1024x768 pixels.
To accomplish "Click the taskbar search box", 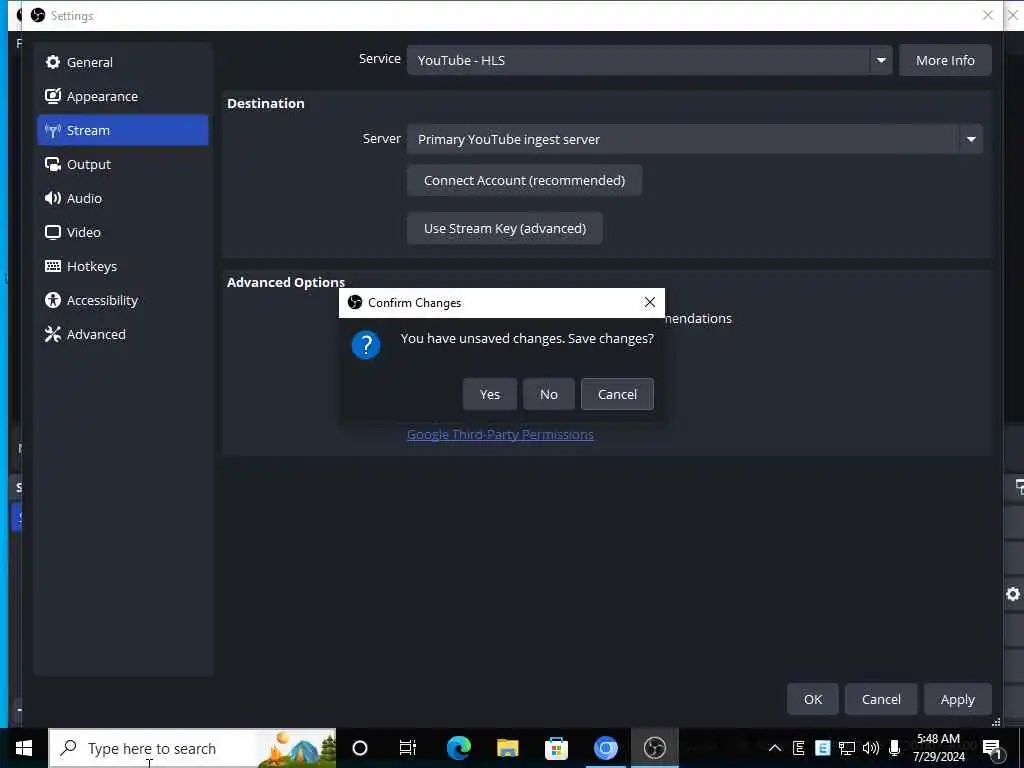I will click(x=193, y=748).
